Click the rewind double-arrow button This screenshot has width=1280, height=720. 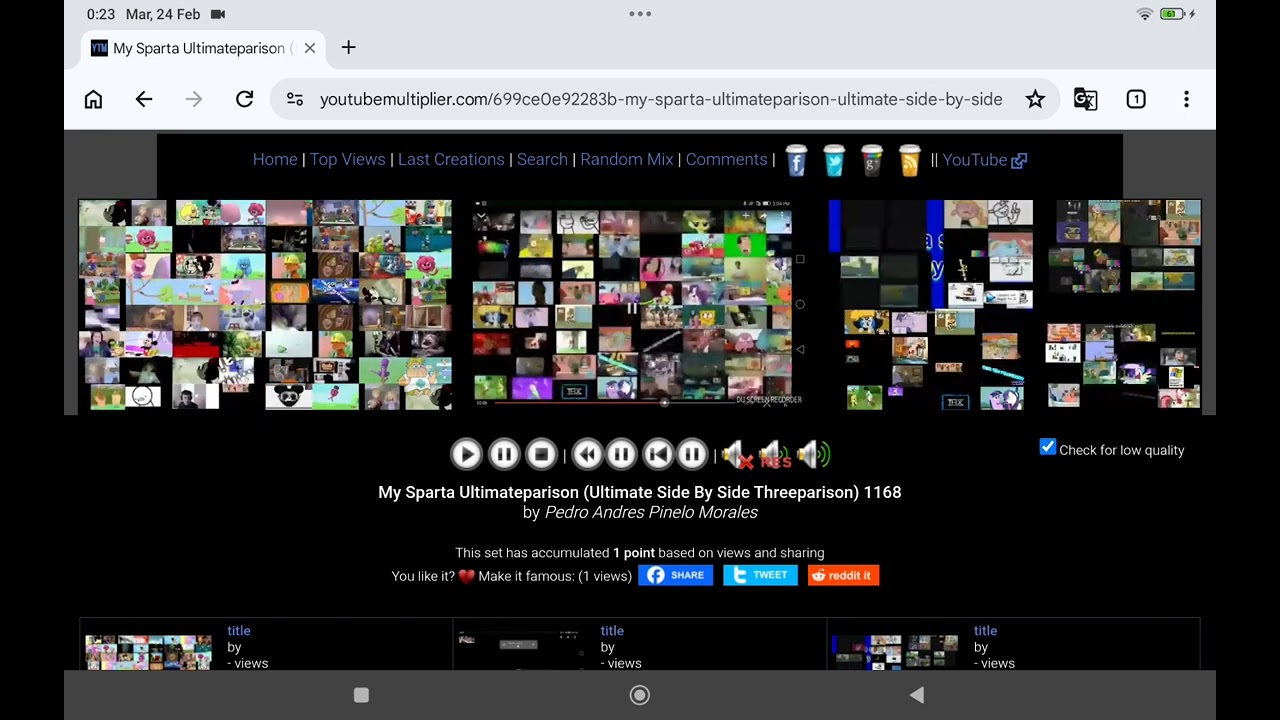coord(587,455)
